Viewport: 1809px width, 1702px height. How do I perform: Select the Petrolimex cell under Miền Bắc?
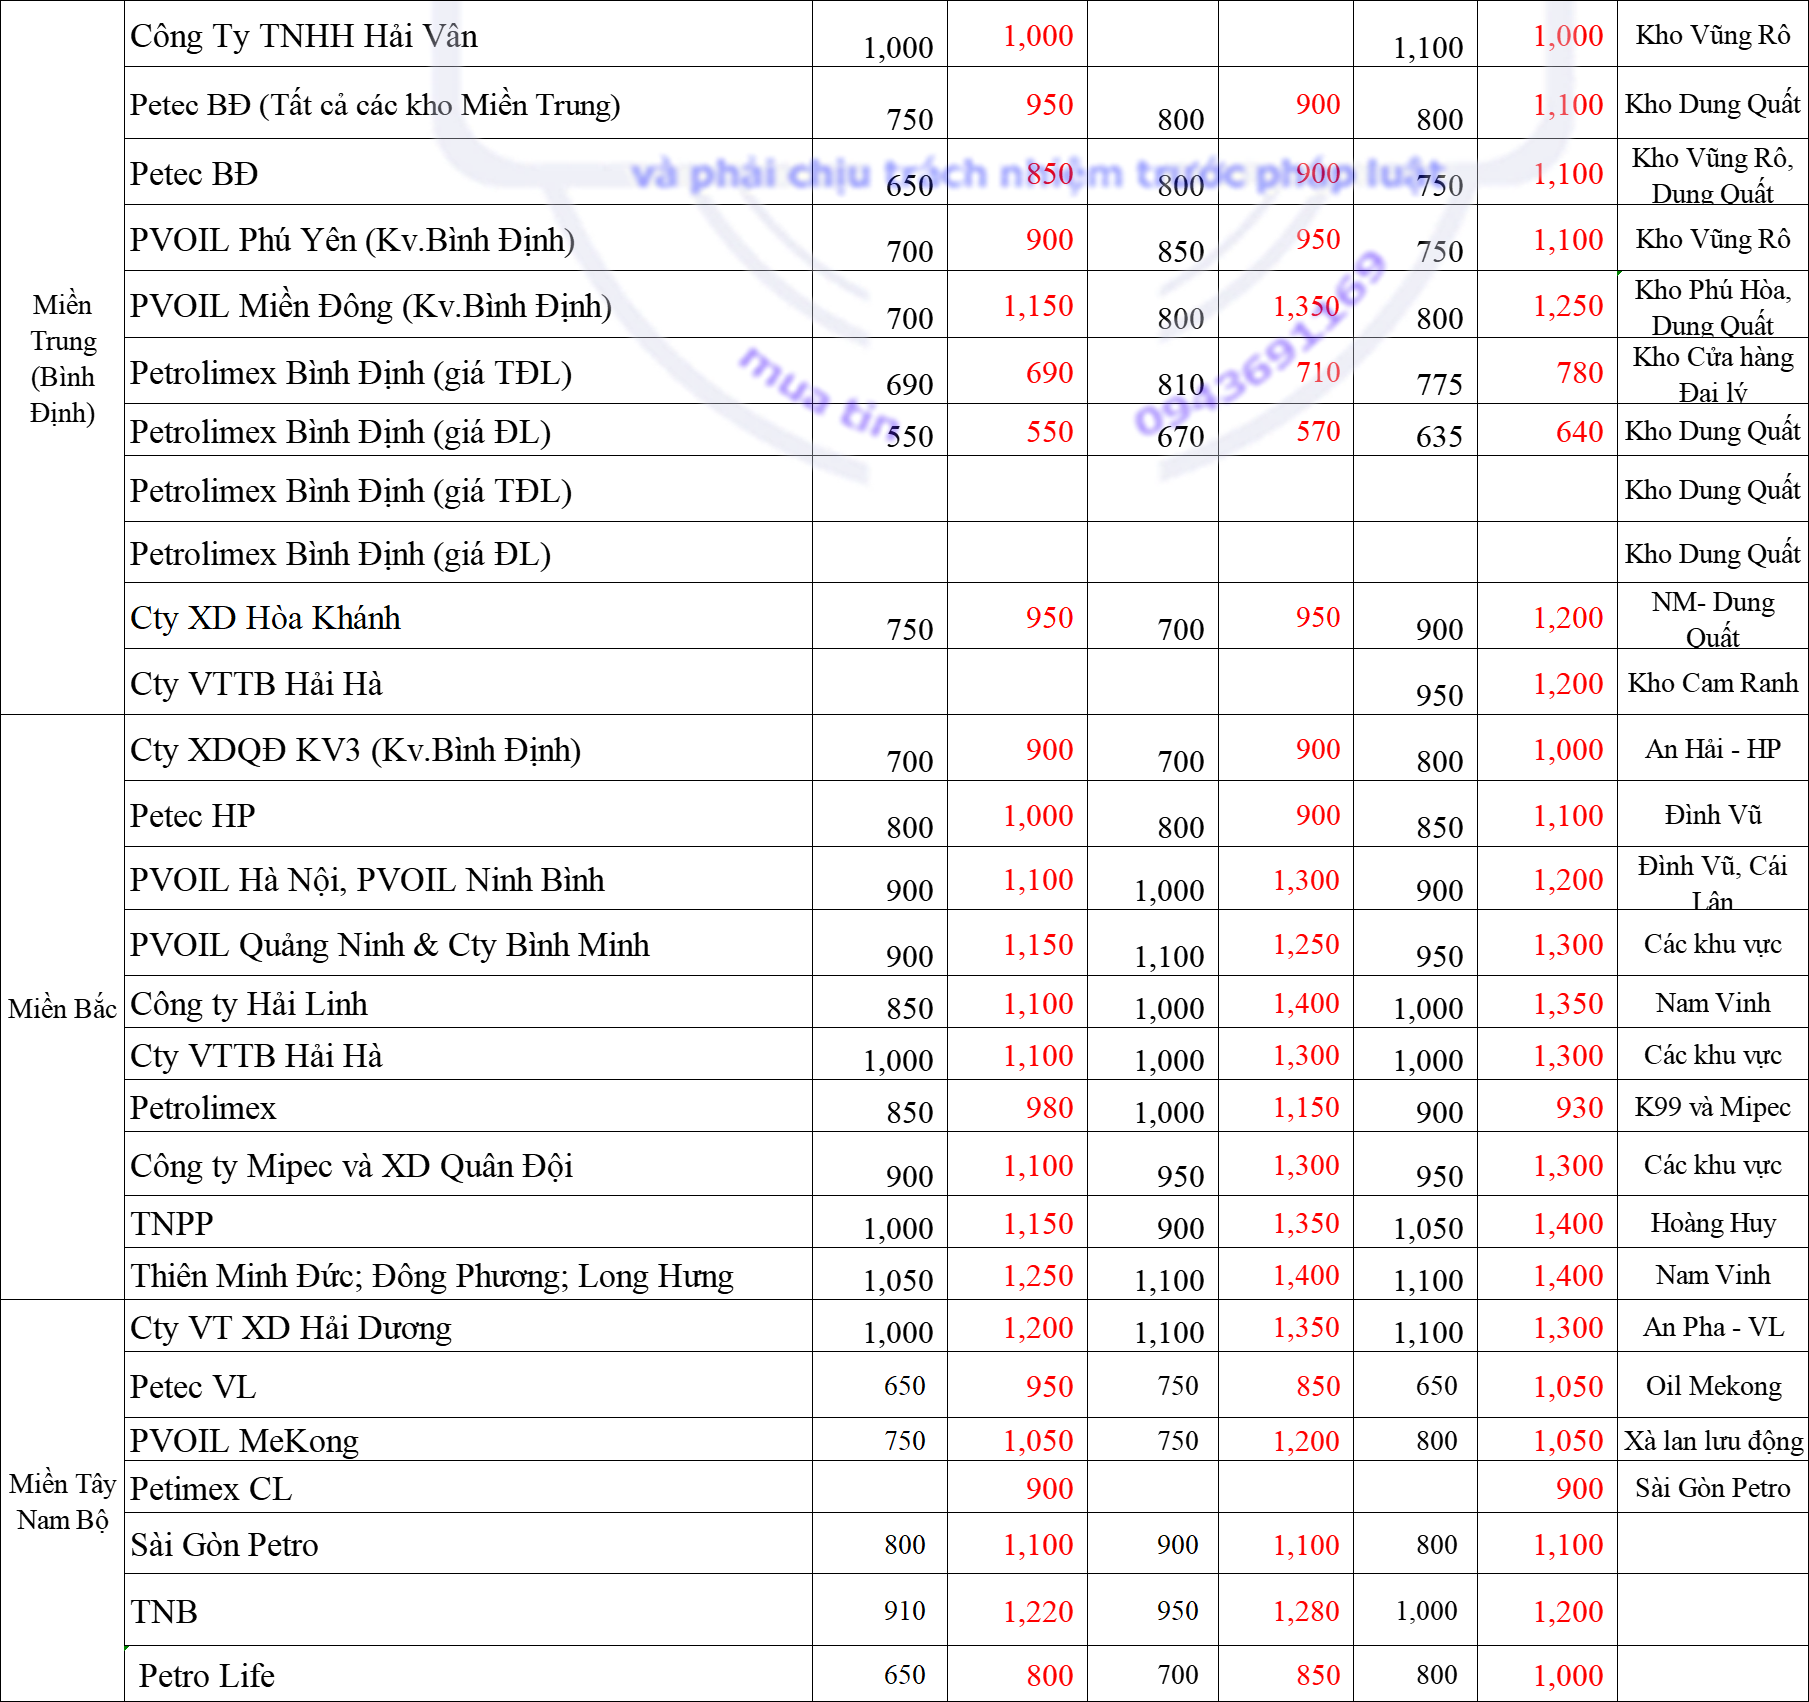click(x=468, y=1107)
